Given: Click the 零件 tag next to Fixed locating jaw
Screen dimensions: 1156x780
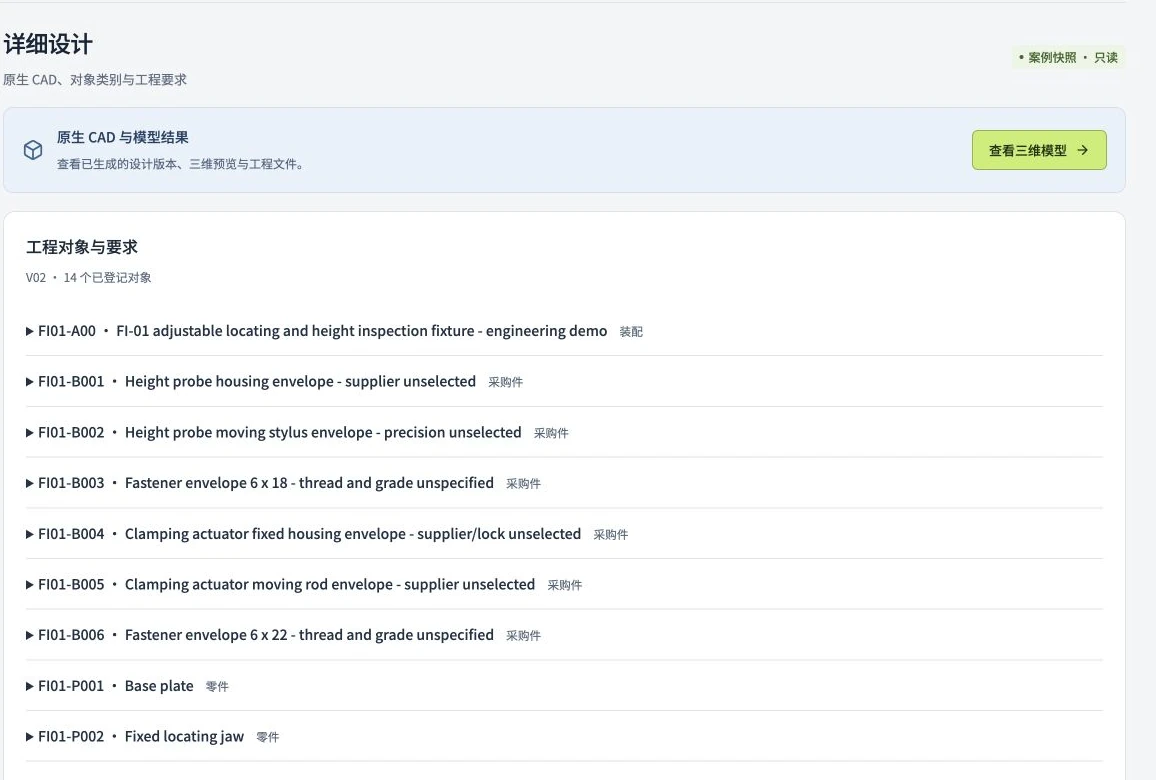Looking at the screenshot, I should [268, 737].
